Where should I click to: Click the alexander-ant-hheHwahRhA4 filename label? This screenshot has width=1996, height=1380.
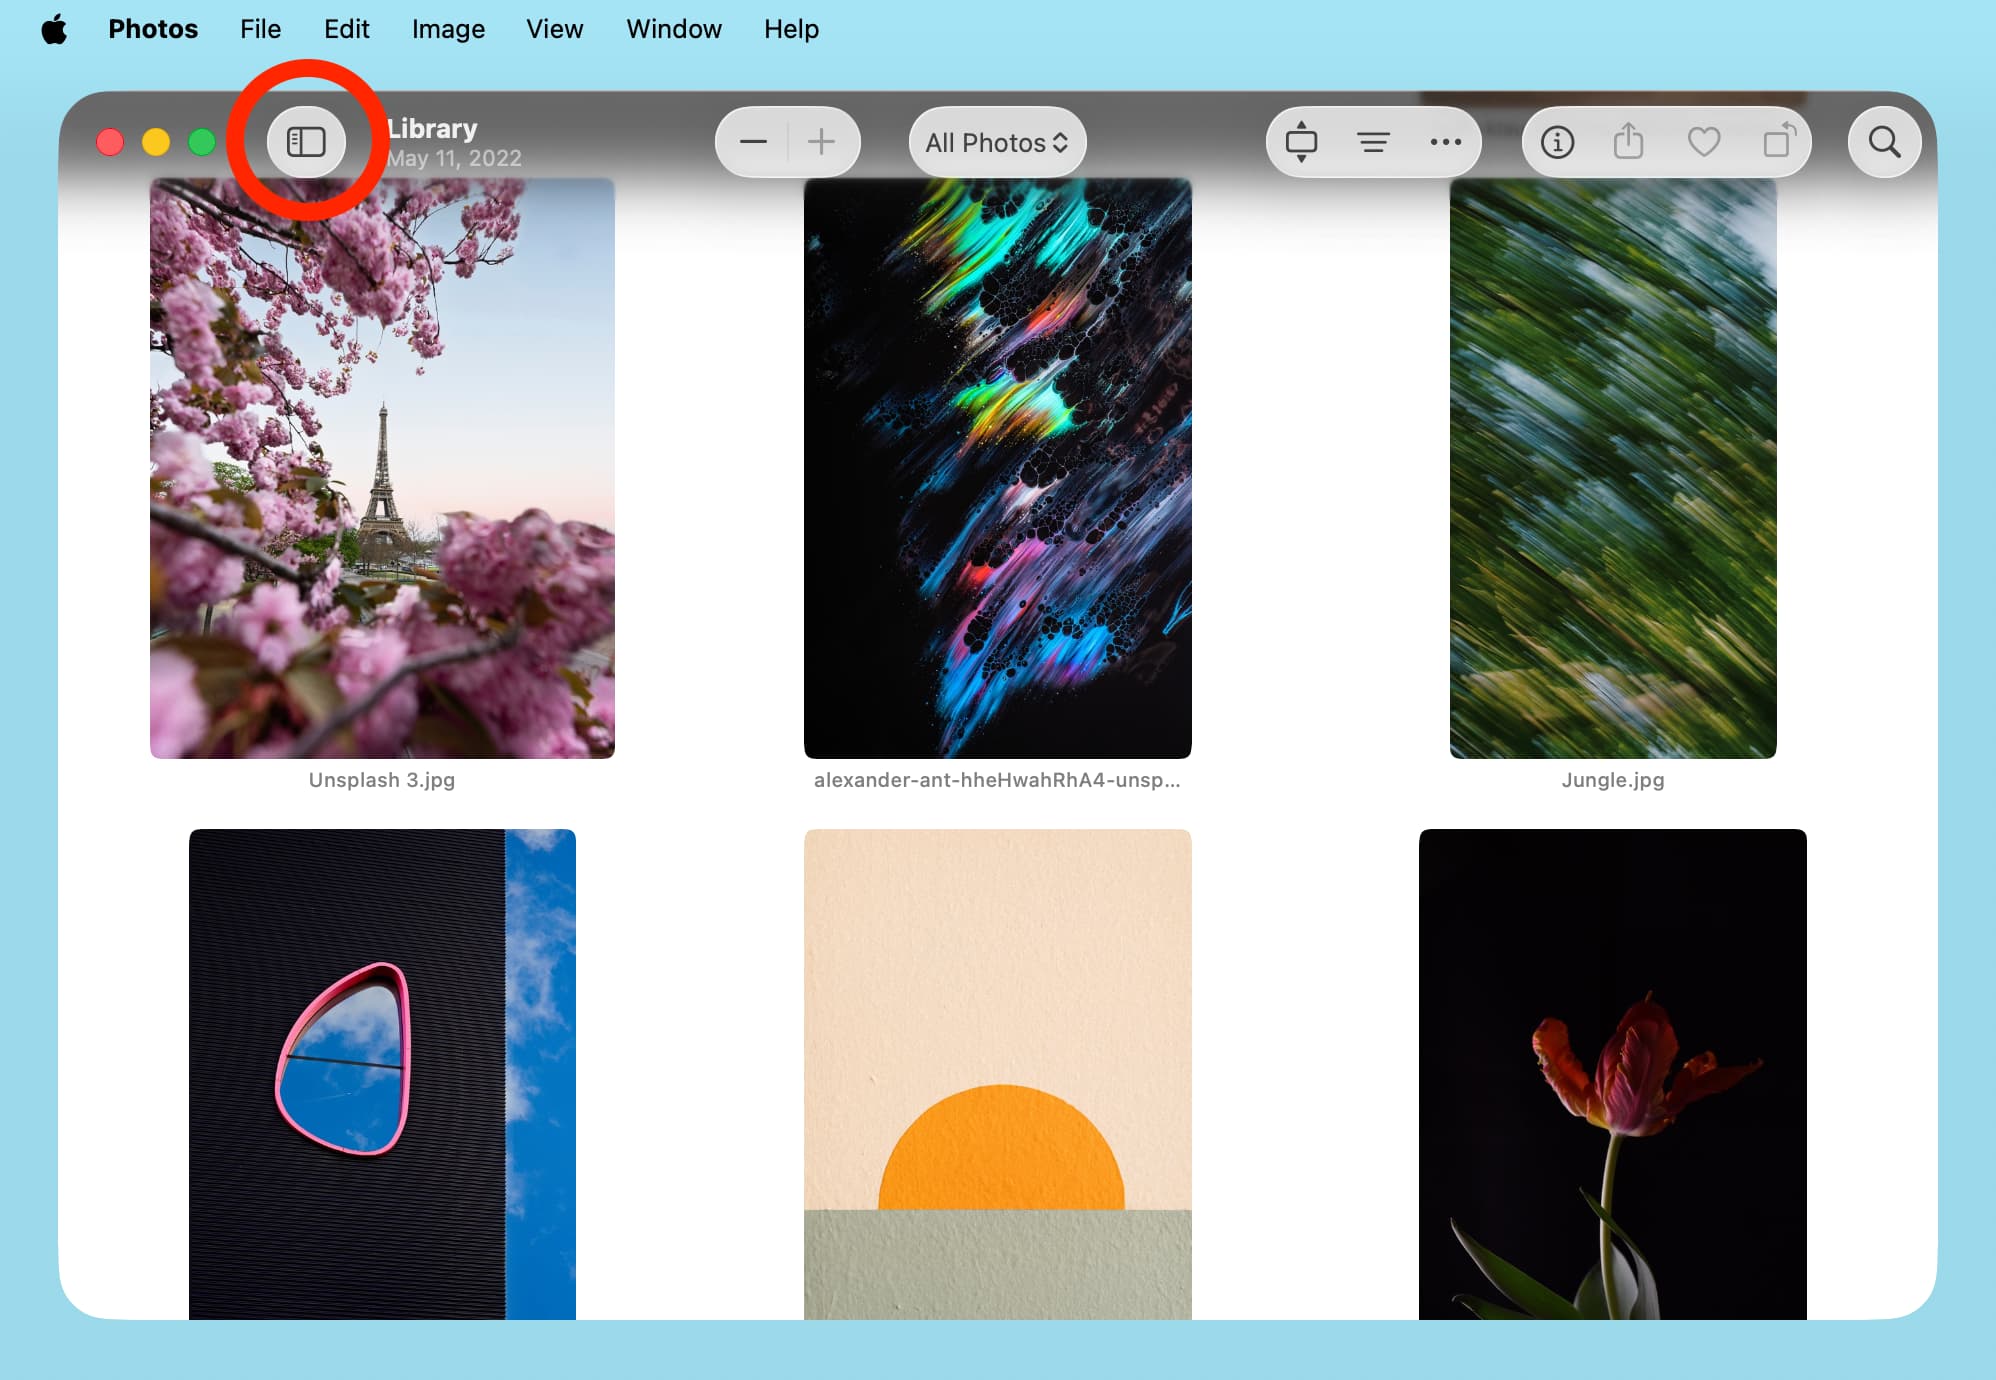click(x=997, y=780)
